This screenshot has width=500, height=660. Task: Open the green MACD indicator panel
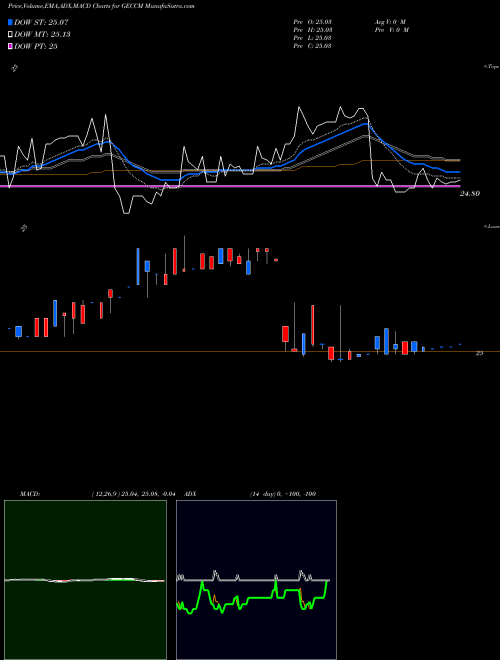(85, 580)
